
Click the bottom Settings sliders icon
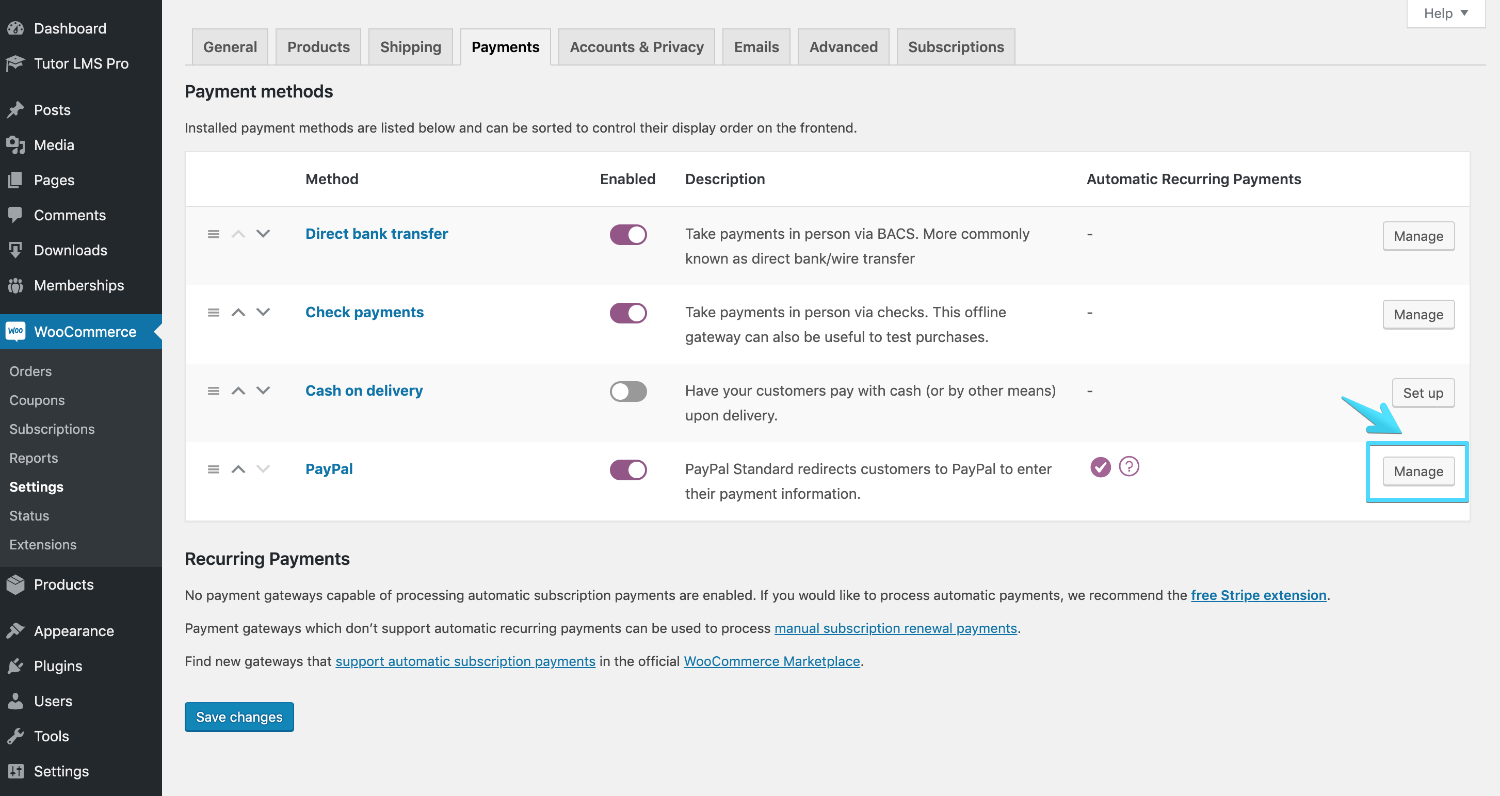(x=15, y=771)
